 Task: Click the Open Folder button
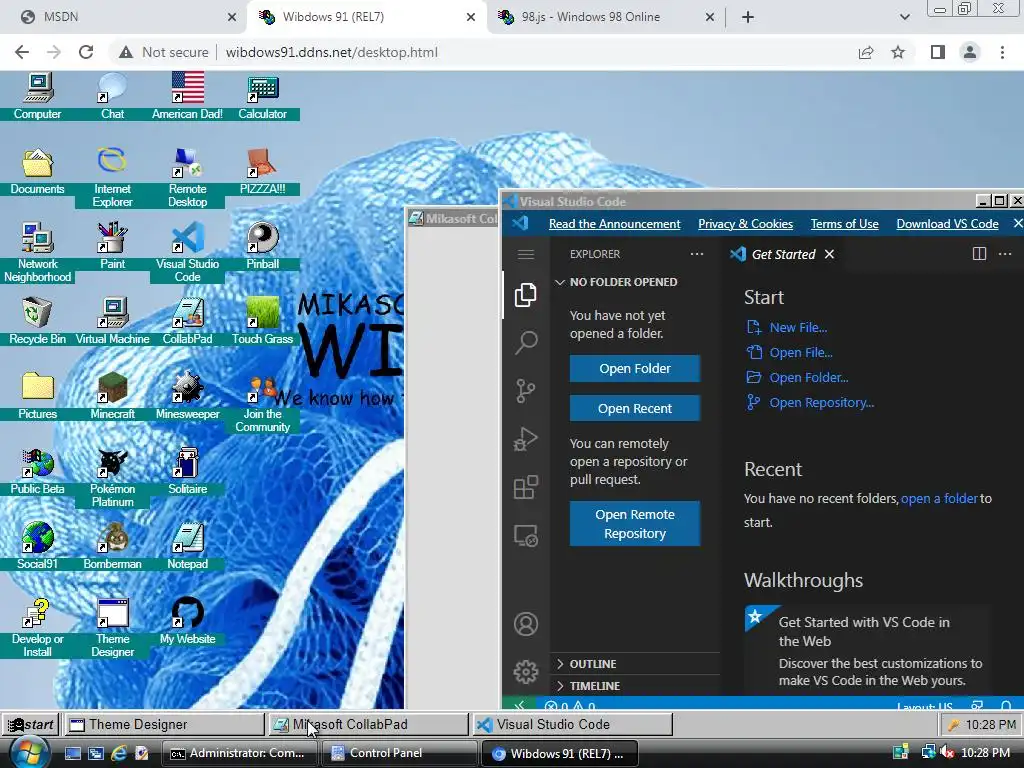point(635,368)
